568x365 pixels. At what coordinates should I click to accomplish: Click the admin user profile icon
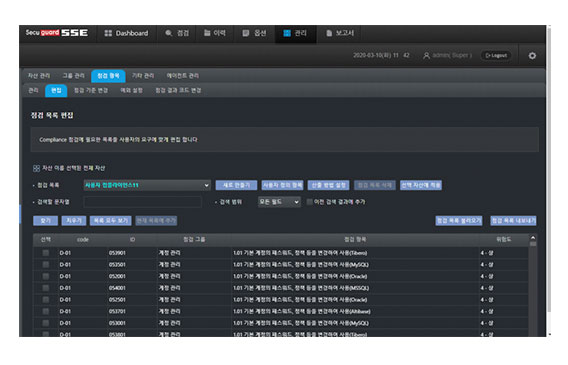[x=426, y=56]
